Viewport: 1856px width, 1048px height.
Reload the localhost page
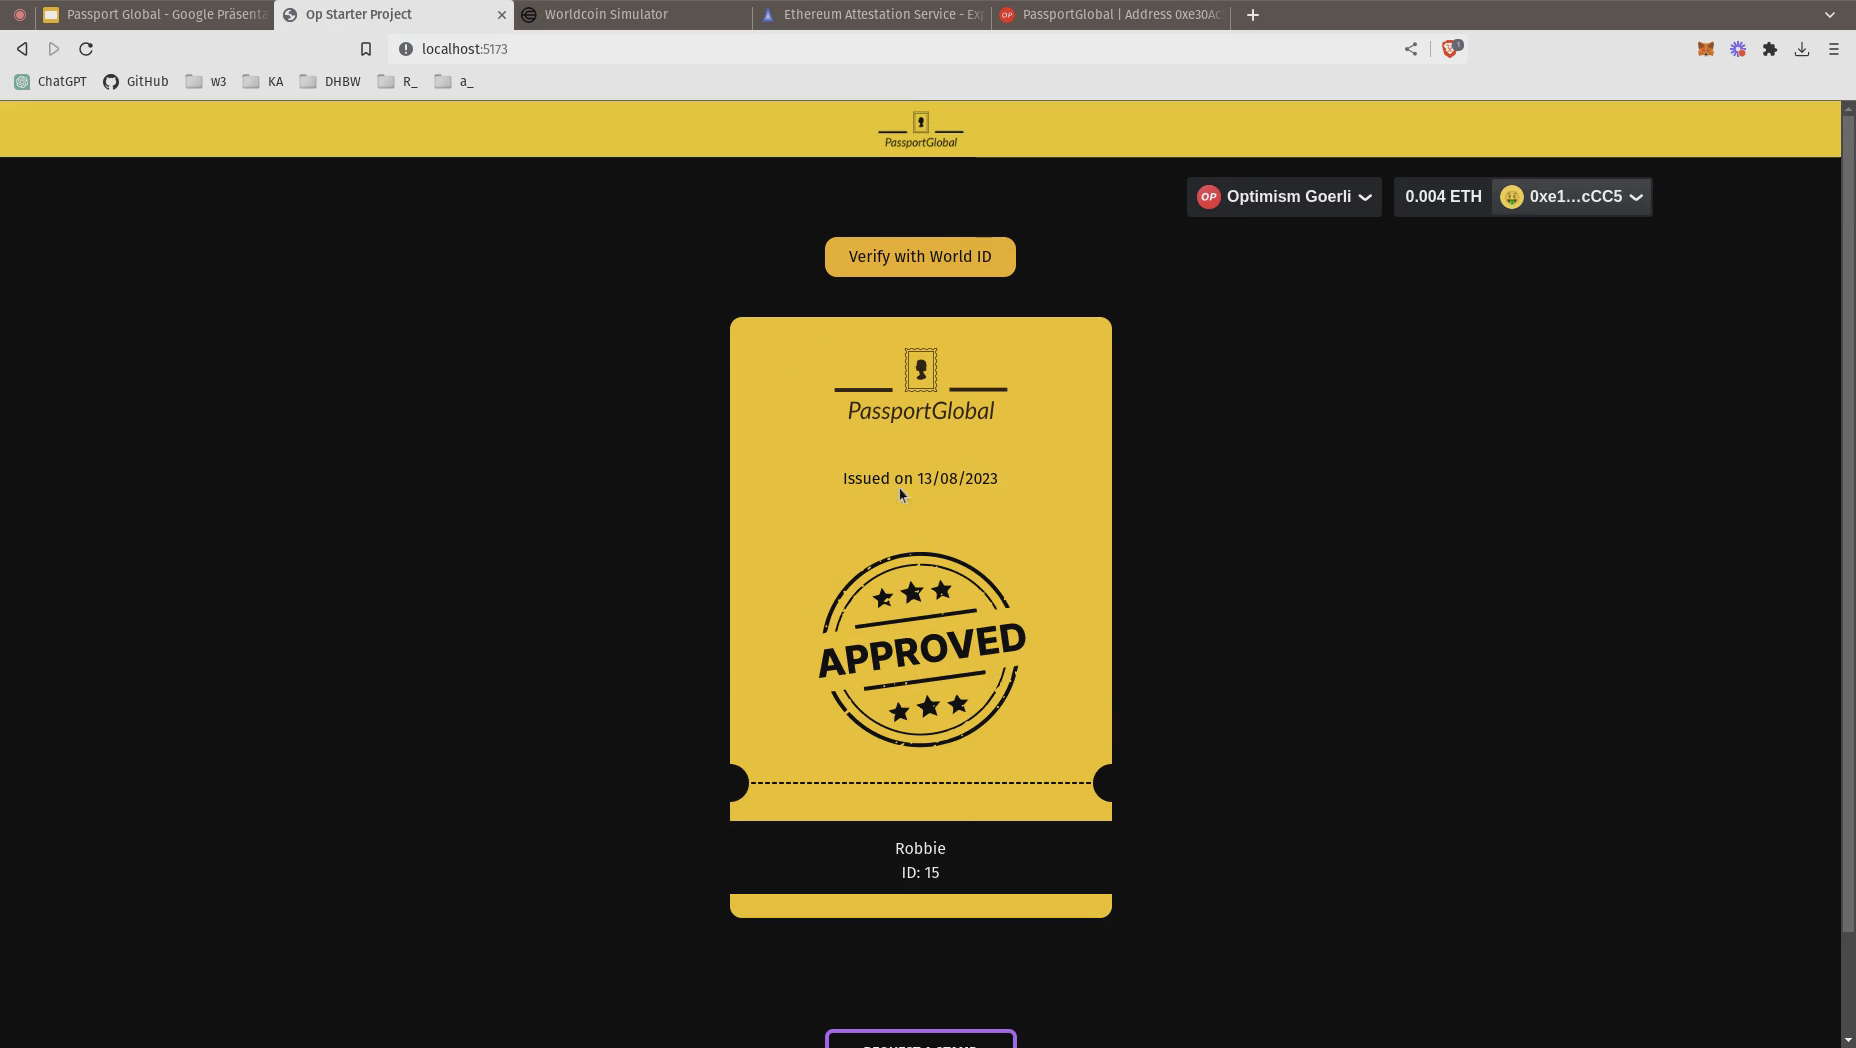pyautogui.click(x=86, y=49)
